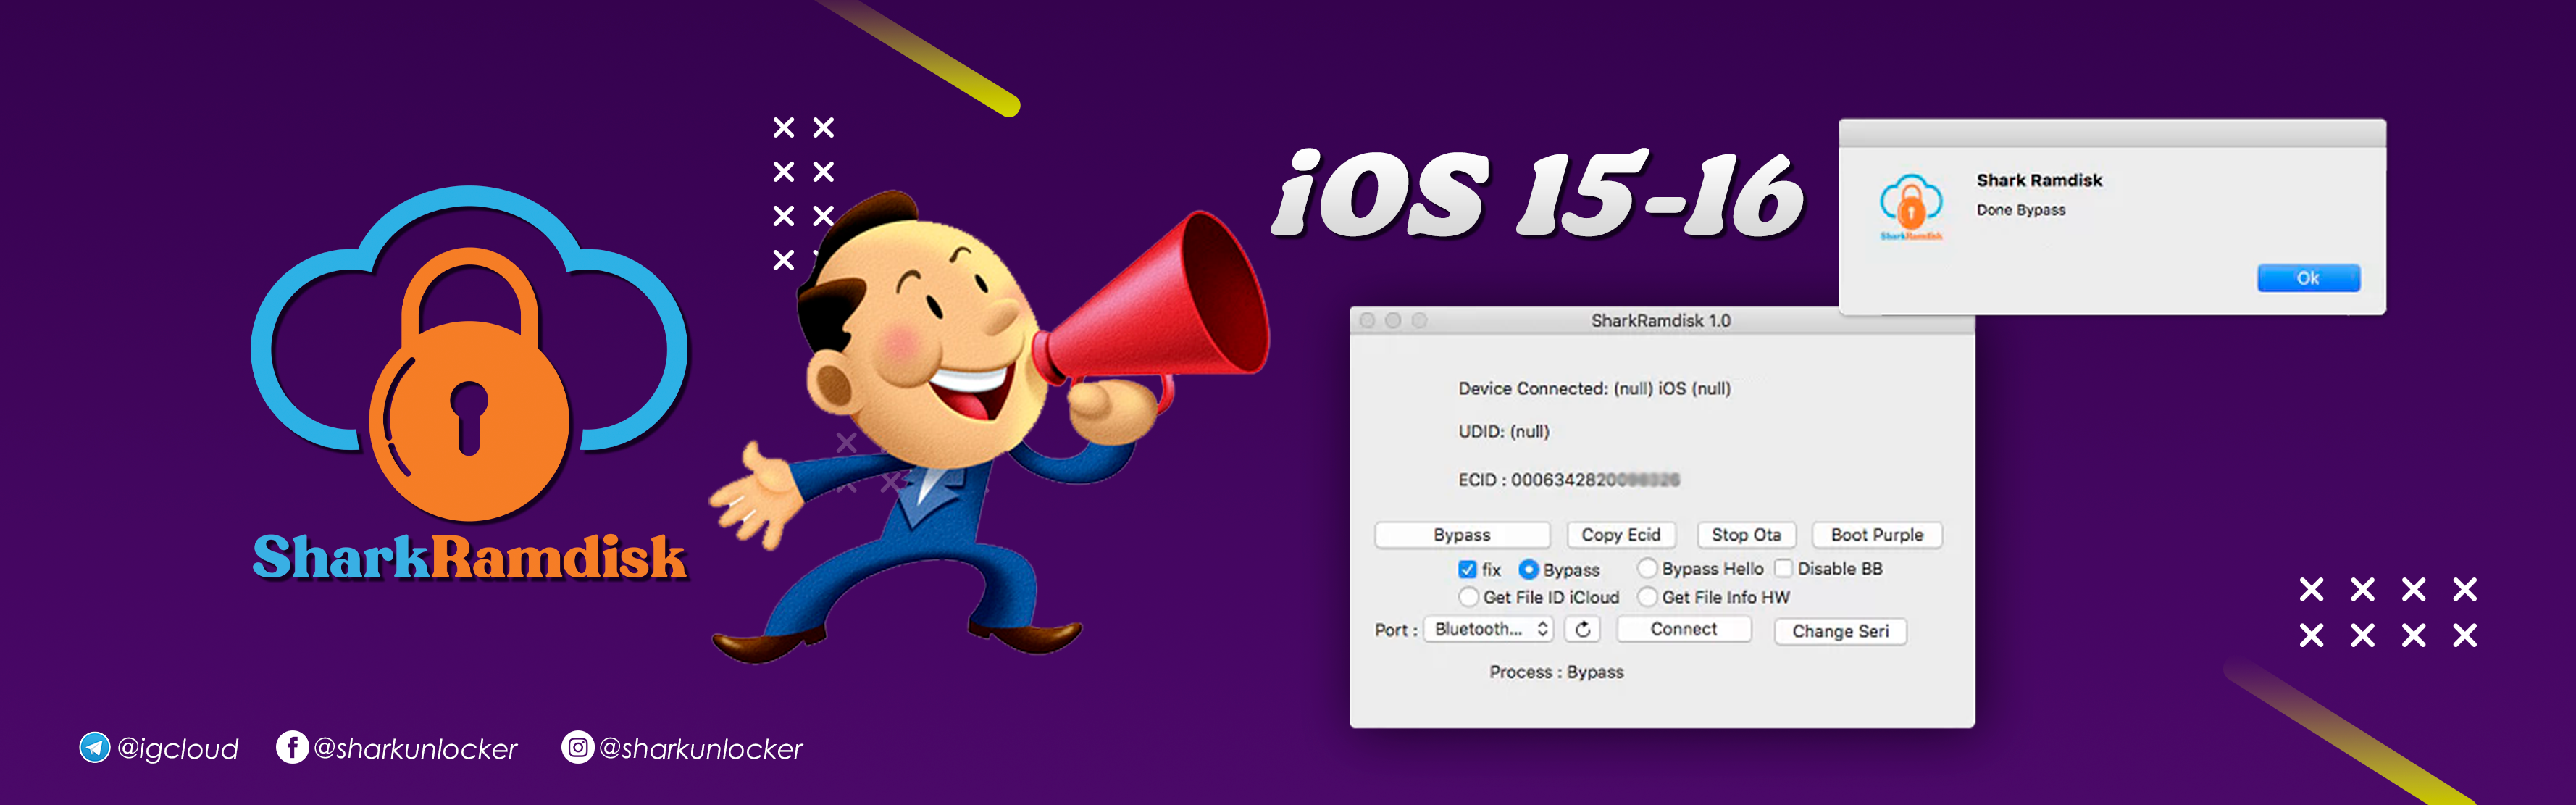Click the Device Connected status line
The height and width of the screenshot is (805, 2576).
[1594, 389]
